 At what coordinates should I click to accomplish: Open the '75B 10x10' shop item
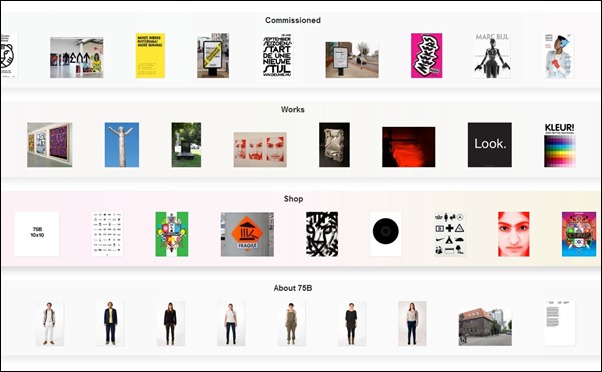[x=37, y=234]
